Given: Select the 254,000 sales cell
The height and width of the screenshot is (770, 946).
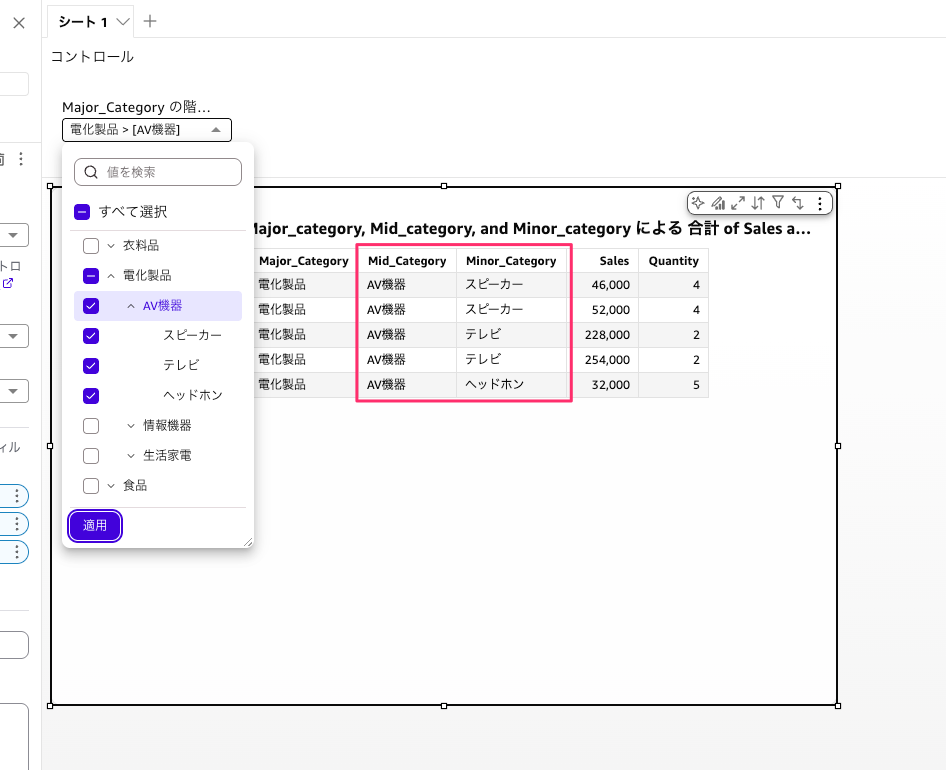Looking at the screenshot, I should 607,360.
